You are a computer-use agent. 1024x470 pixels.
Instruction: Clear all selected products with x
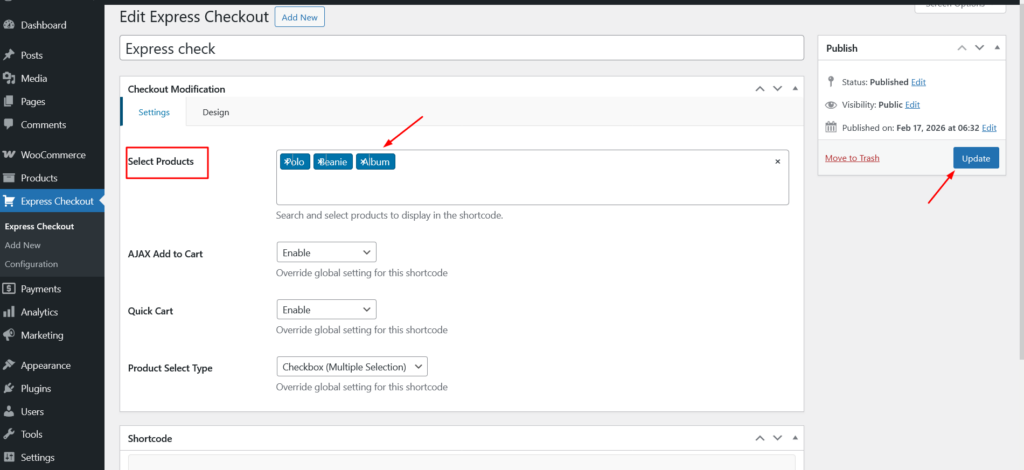pyautogui.click(x=777, y=162)
